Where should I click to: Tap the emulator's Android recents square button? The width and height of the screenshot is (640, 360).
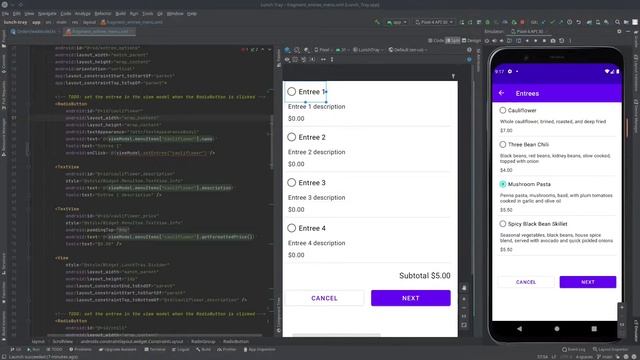click(x=594, y=329)
